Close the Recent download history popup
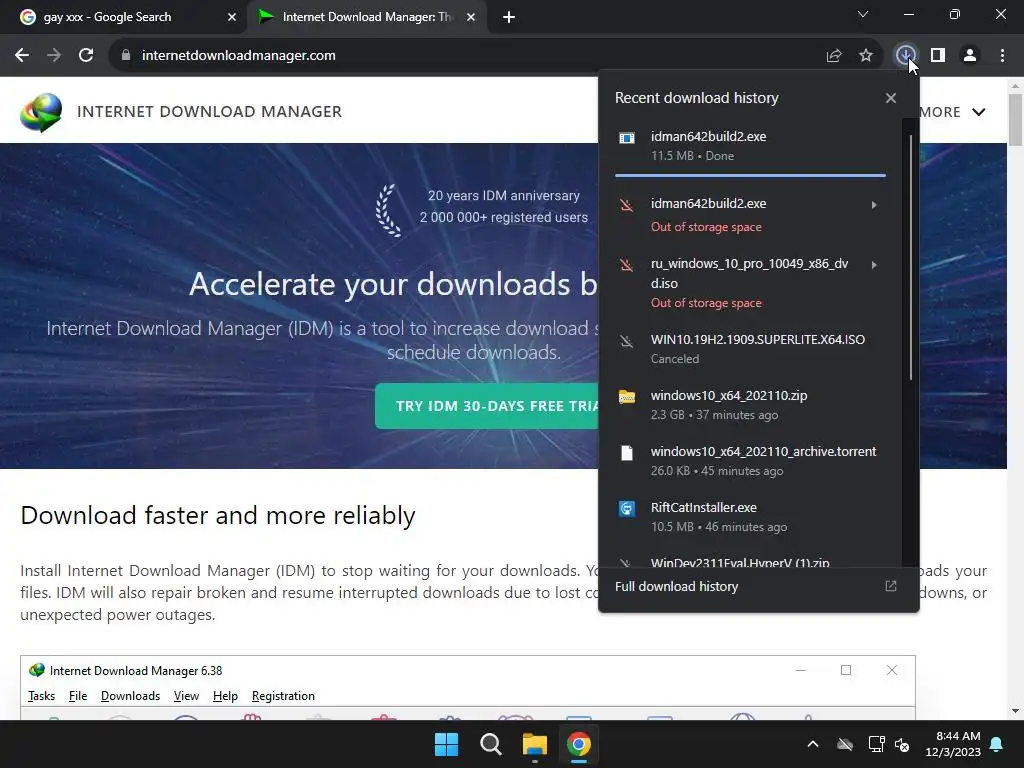 tap(891, 98)
